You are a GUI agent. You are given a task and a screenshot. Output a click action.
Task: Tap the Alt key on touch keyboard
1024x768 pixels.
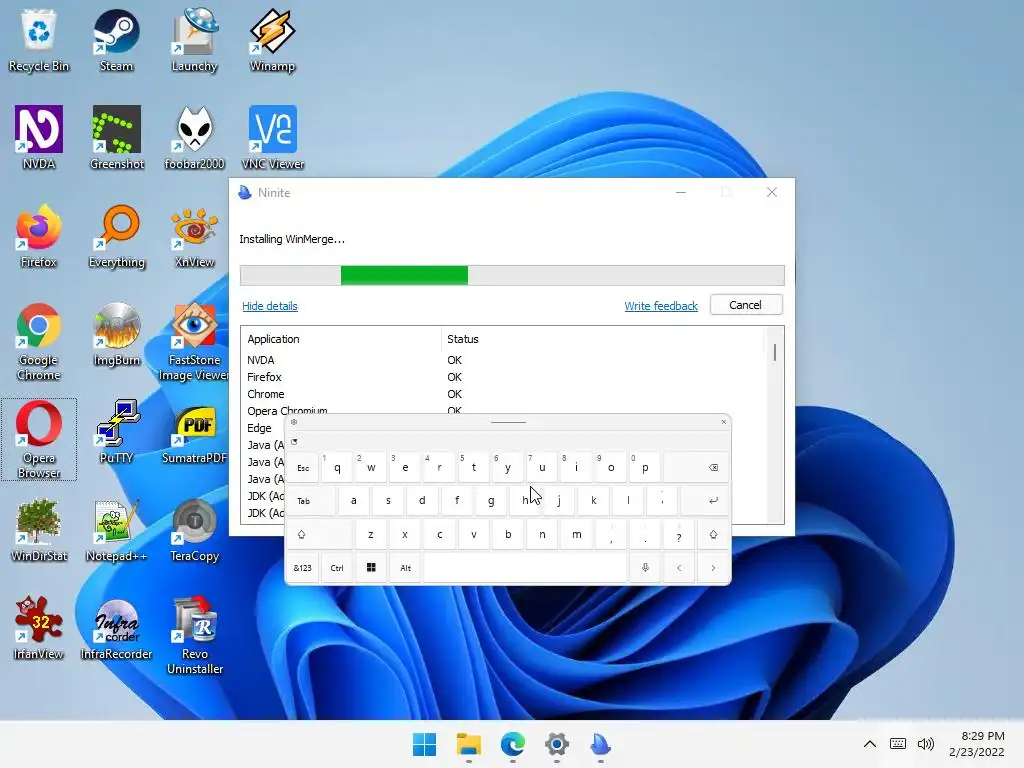pos(406,568)
